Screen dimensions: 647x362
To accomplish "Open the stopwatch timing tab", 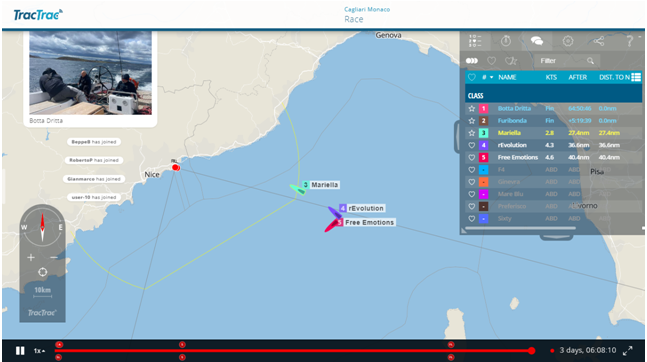I will click(x=506, y=41).
